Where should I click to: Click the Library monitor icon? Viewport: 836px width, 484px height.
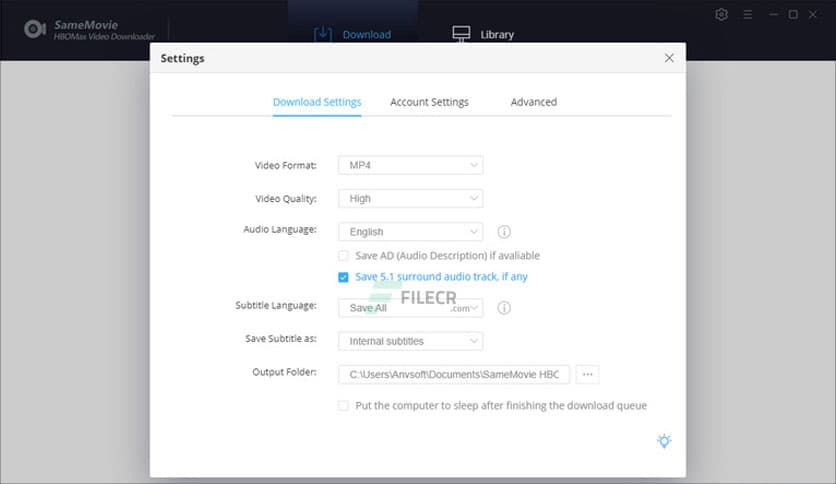click(461, 34)
